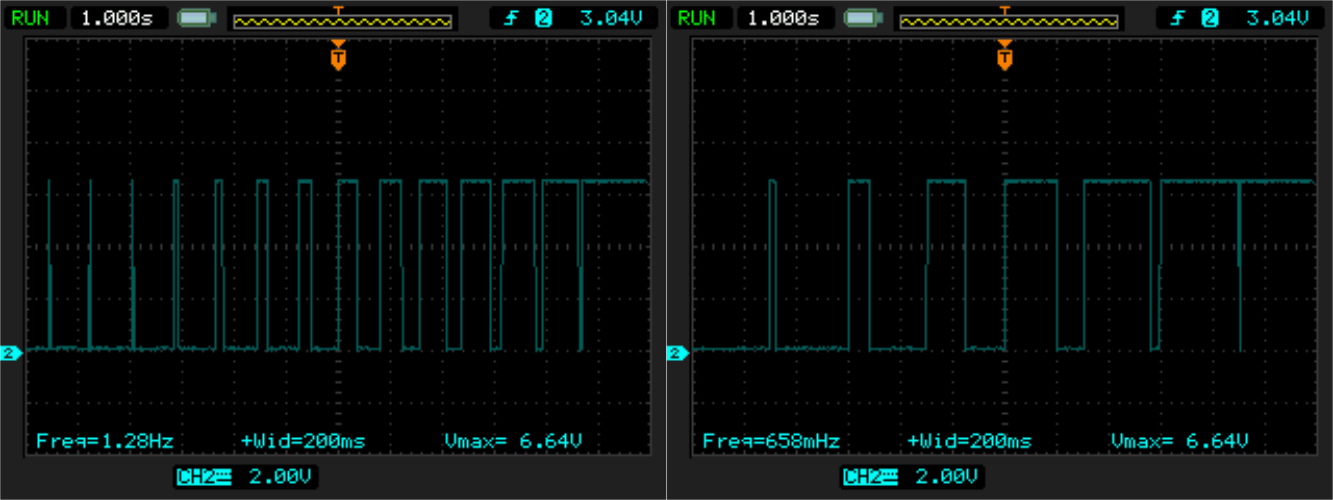The height and width of the screenshot is (500, 1333).
Task: Click channel 2 ground marker on right scope
Action: coord(677,353)
